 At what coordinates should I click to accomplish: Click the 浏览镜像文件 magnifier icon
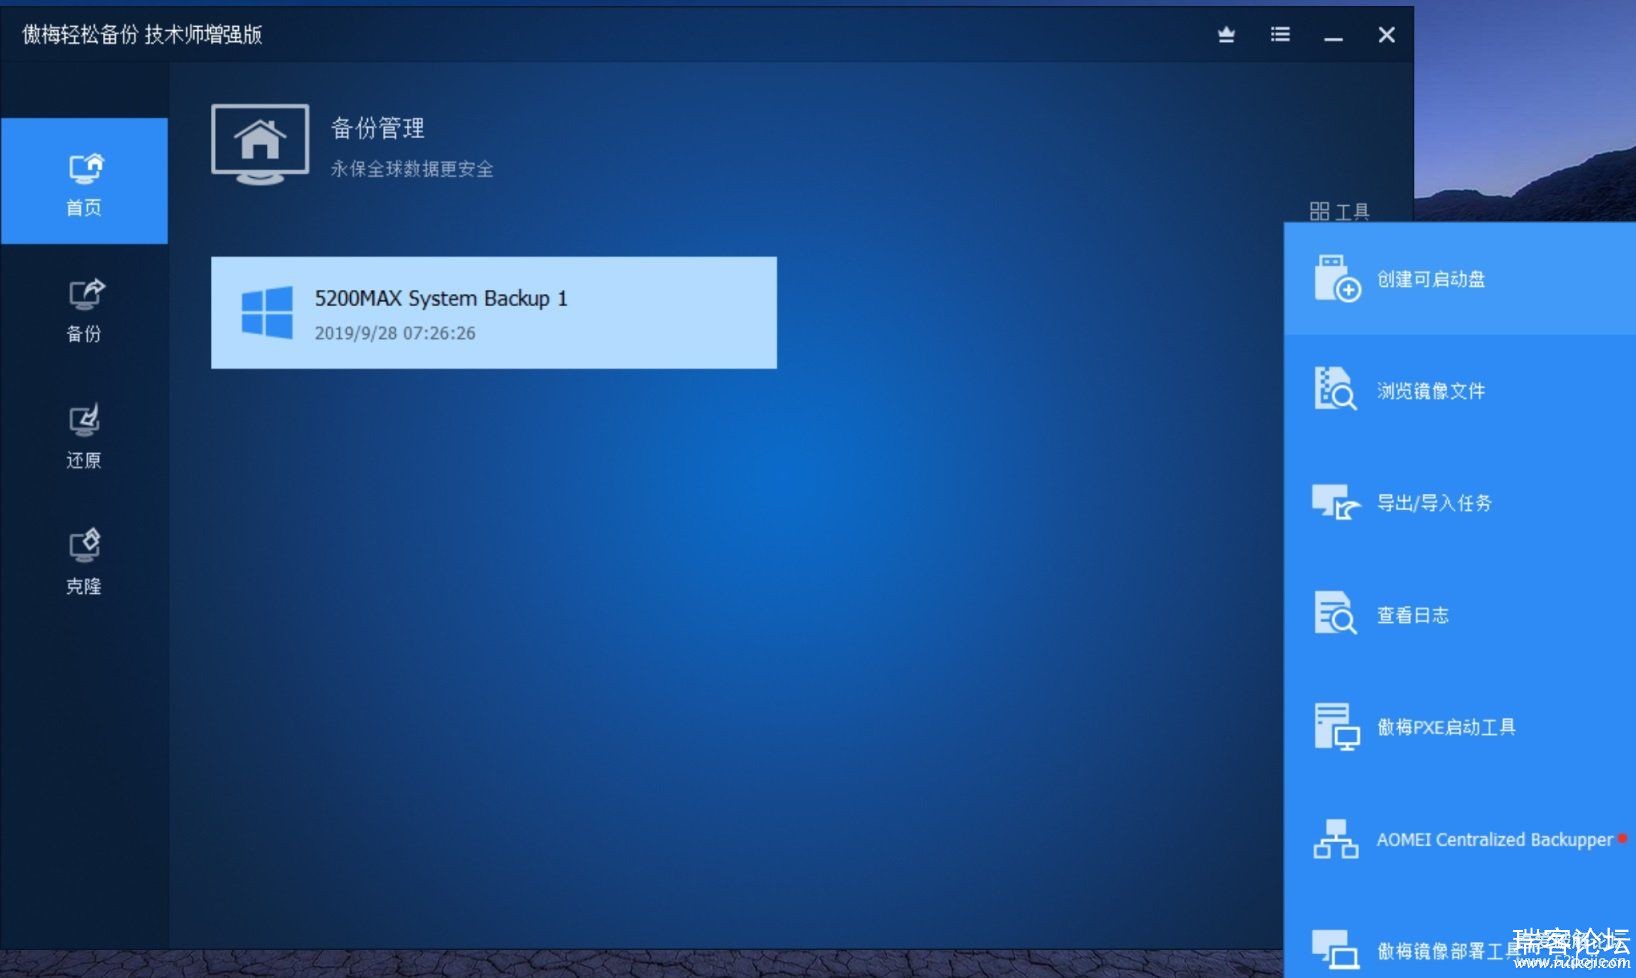(1335, 389)
